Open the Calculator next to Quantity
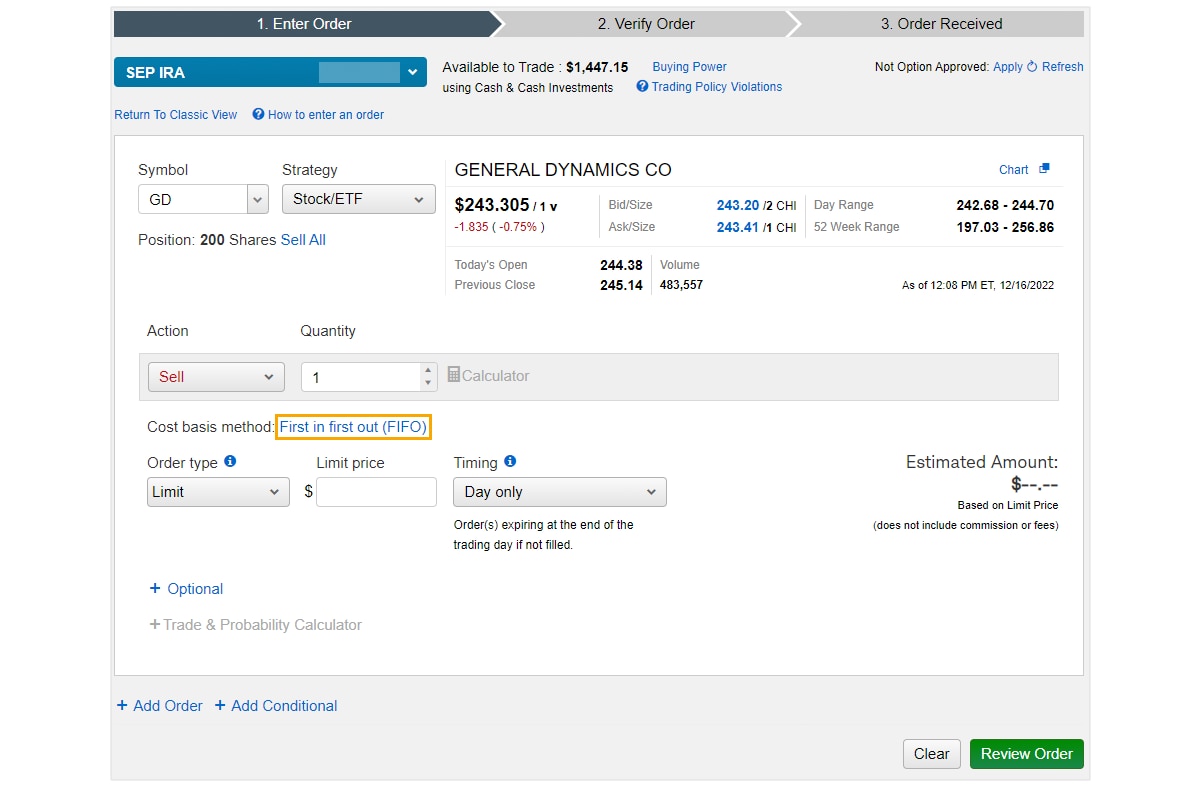1200x789 pixels. [x=488, y=376]
